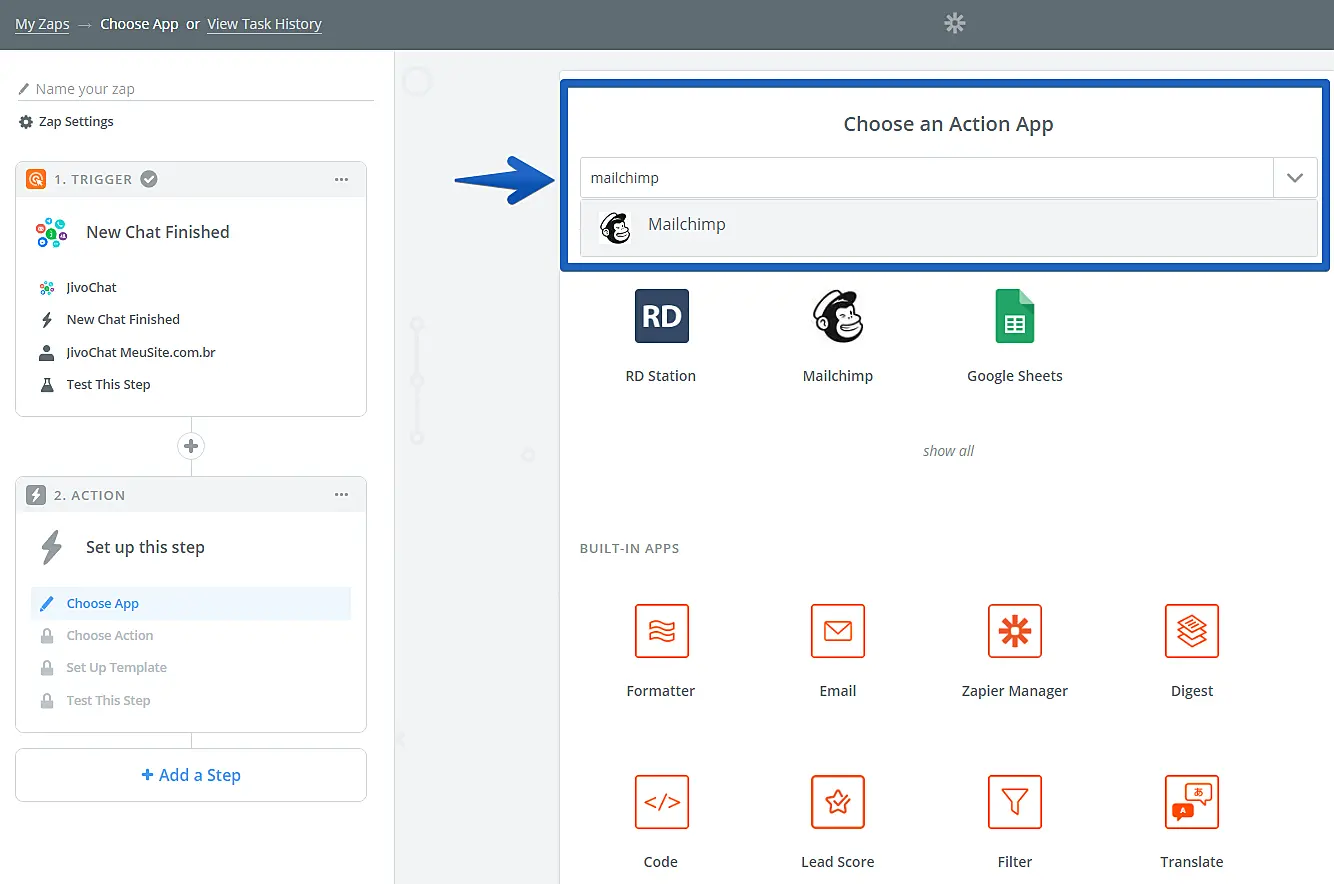
Task: Expand the action app search dropdown arrow
Action: coord(1295,178)
